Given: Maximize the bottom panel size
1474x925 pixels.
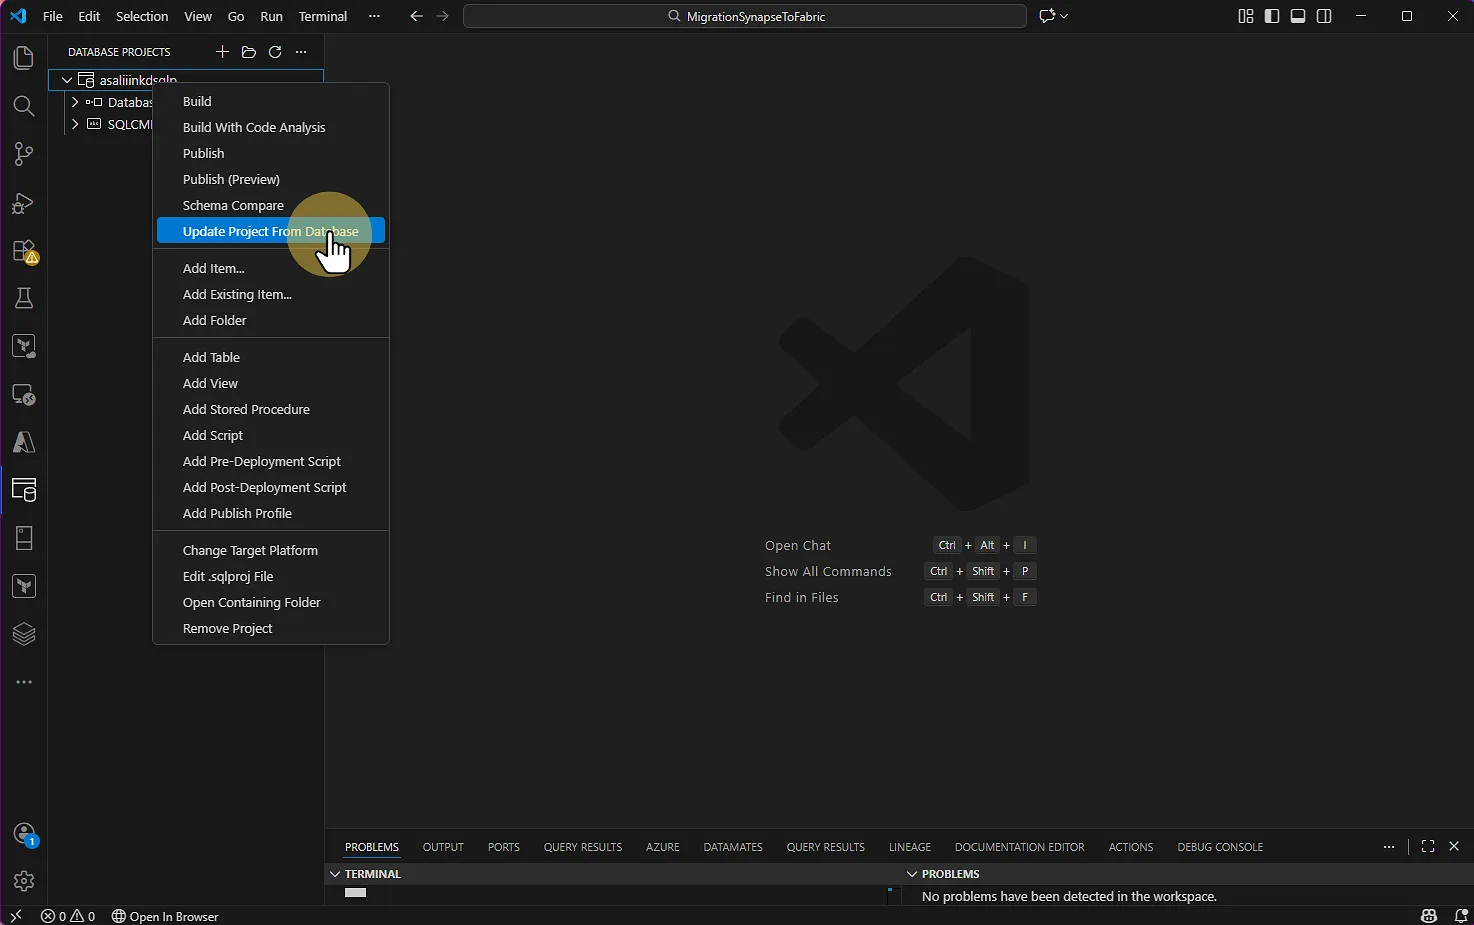Looking at the screenshot, I should [x=1428, y=847].
